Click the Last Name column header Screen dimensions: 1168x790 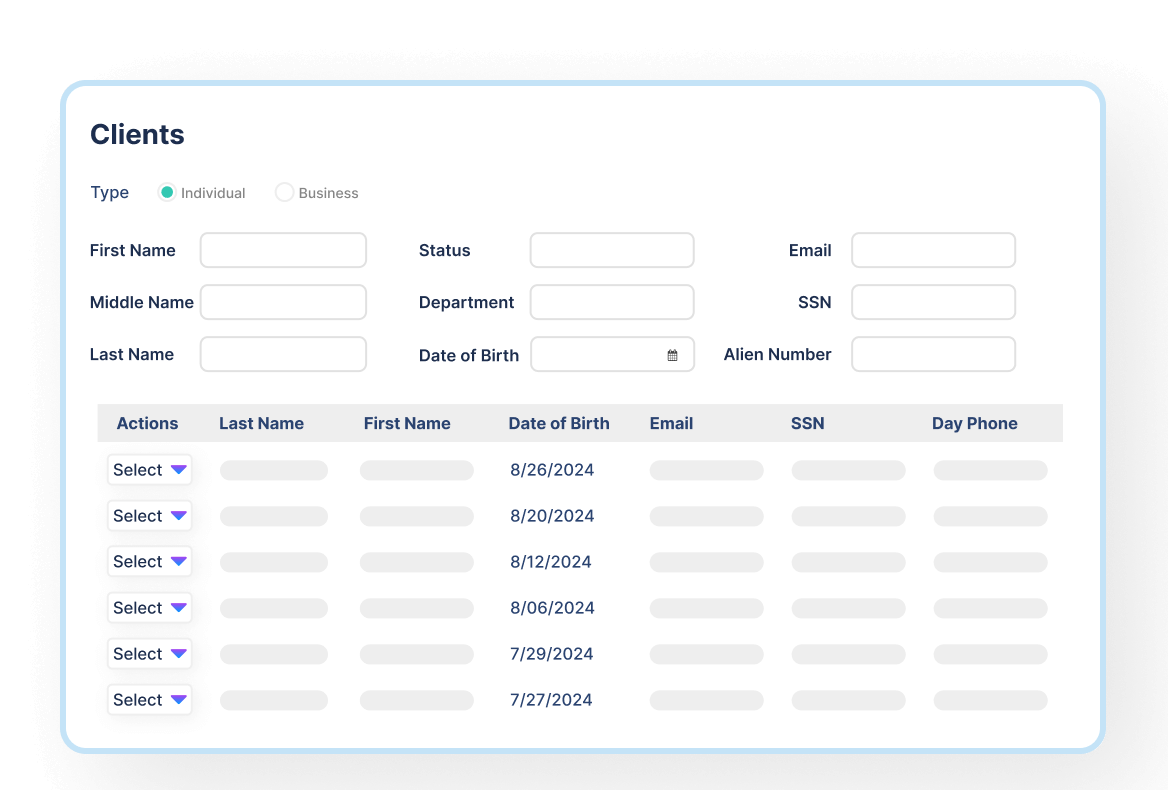[x=261, y=423]
